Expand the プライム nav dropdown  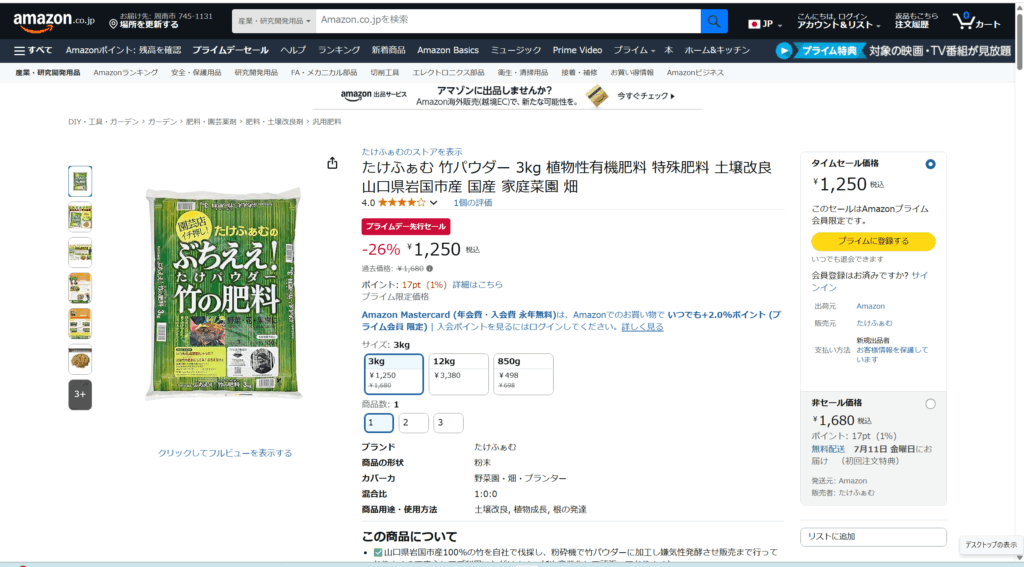634,50
